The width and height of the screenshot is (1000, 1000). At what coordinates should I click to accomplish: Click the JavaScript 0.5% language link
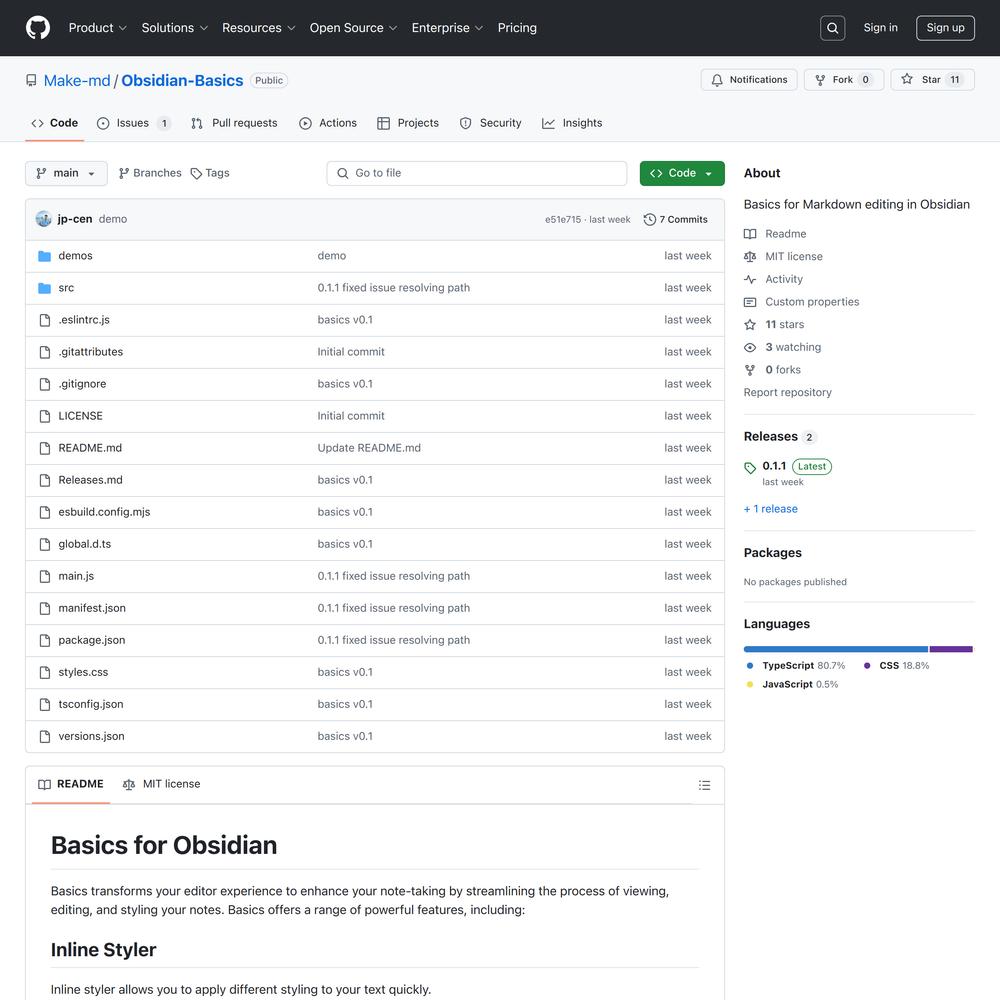pos(792,684)
